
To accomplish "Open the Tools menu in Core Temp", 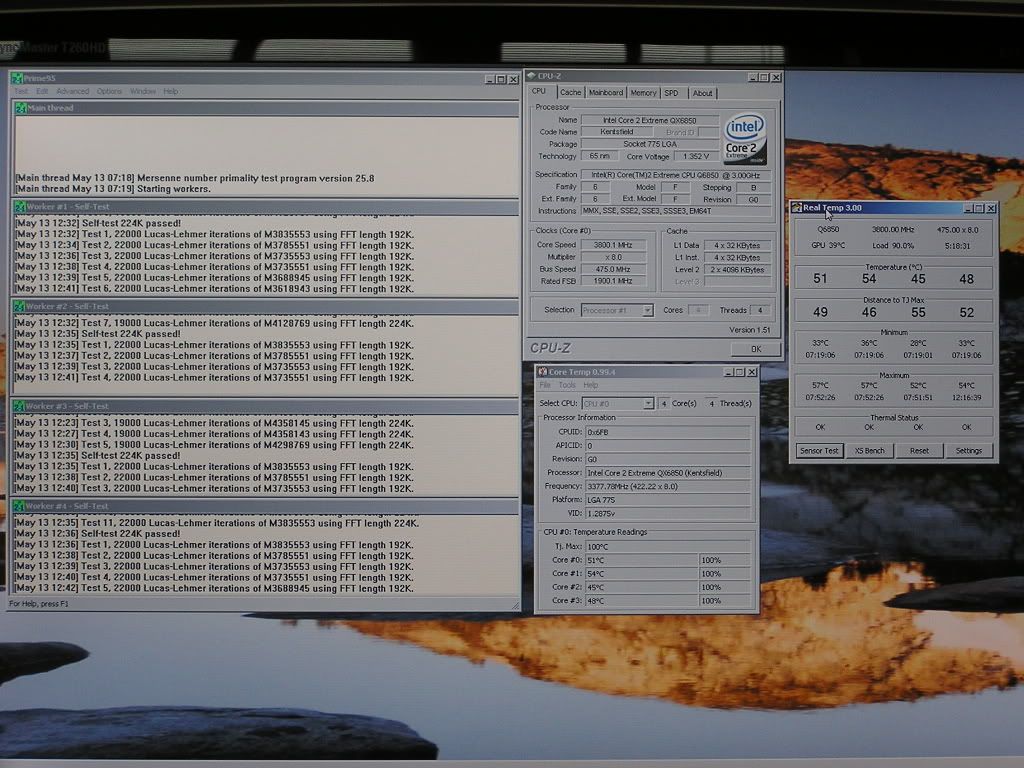I will coord(567,385).
